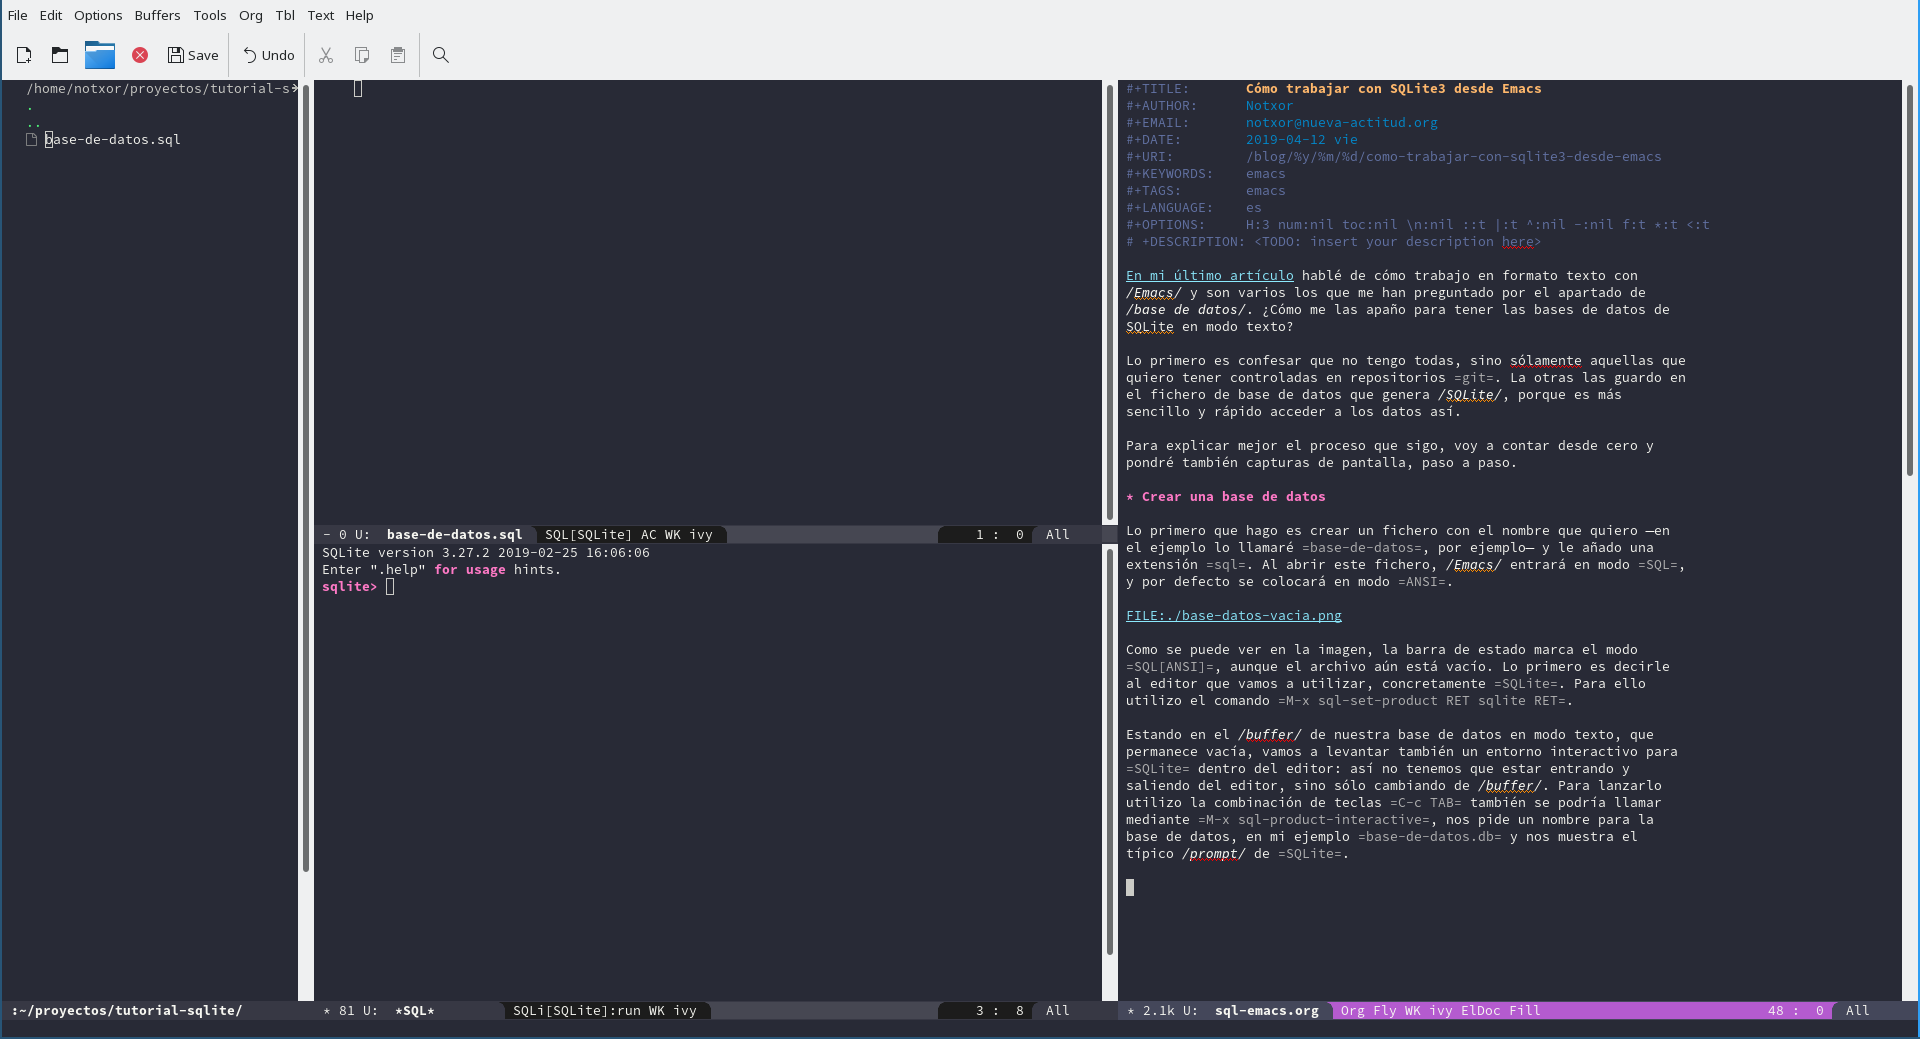This screenshot has height=1039, width=1920.
Task: Open the Help menu
Action: (x=359, y=15)
